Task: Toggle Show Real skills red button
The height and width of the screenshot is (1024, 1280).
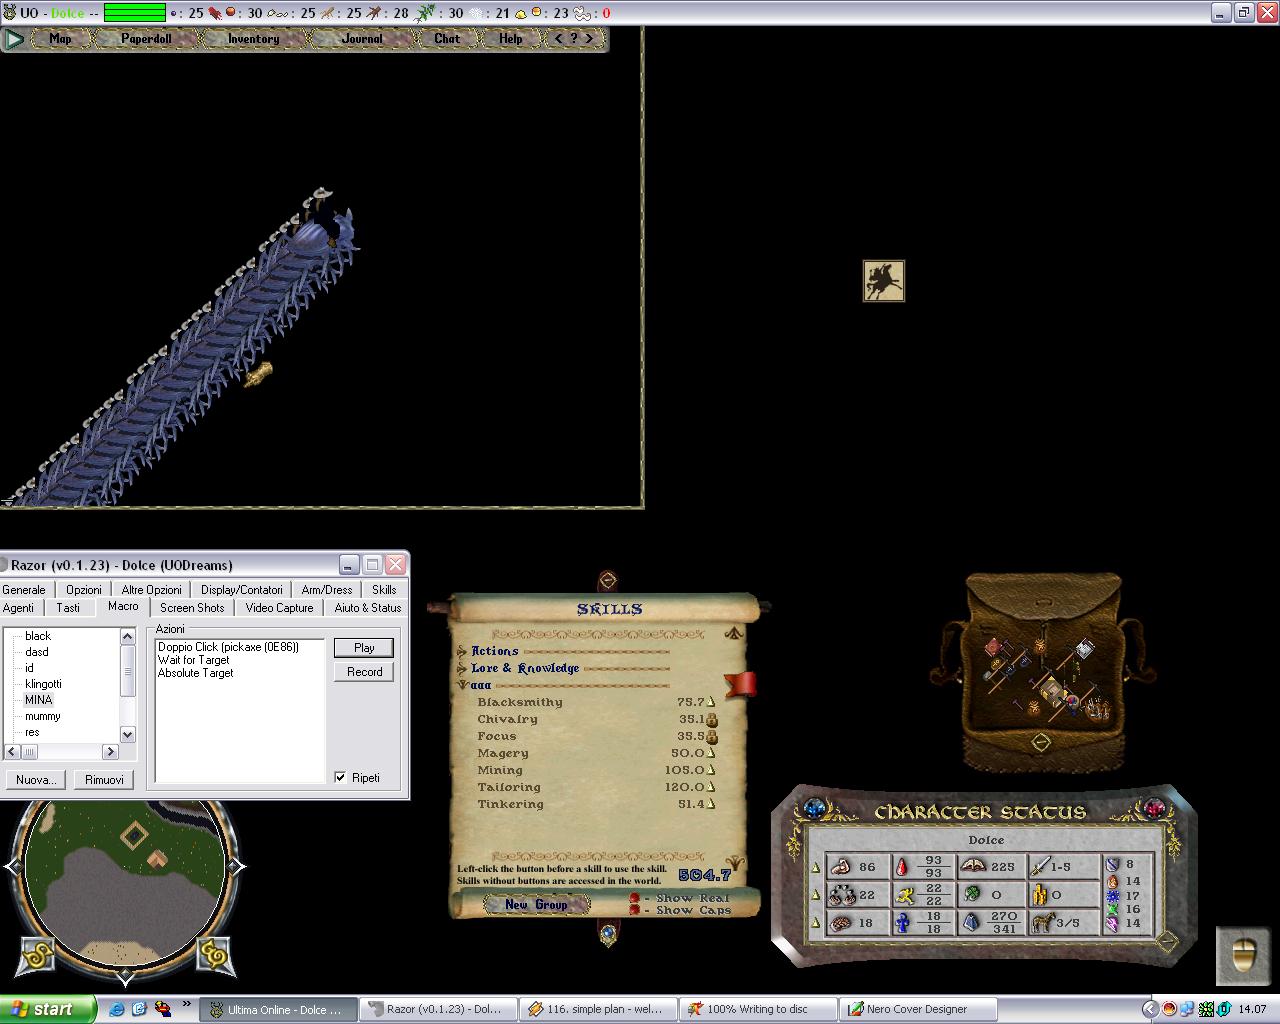Action: [634, 898]
